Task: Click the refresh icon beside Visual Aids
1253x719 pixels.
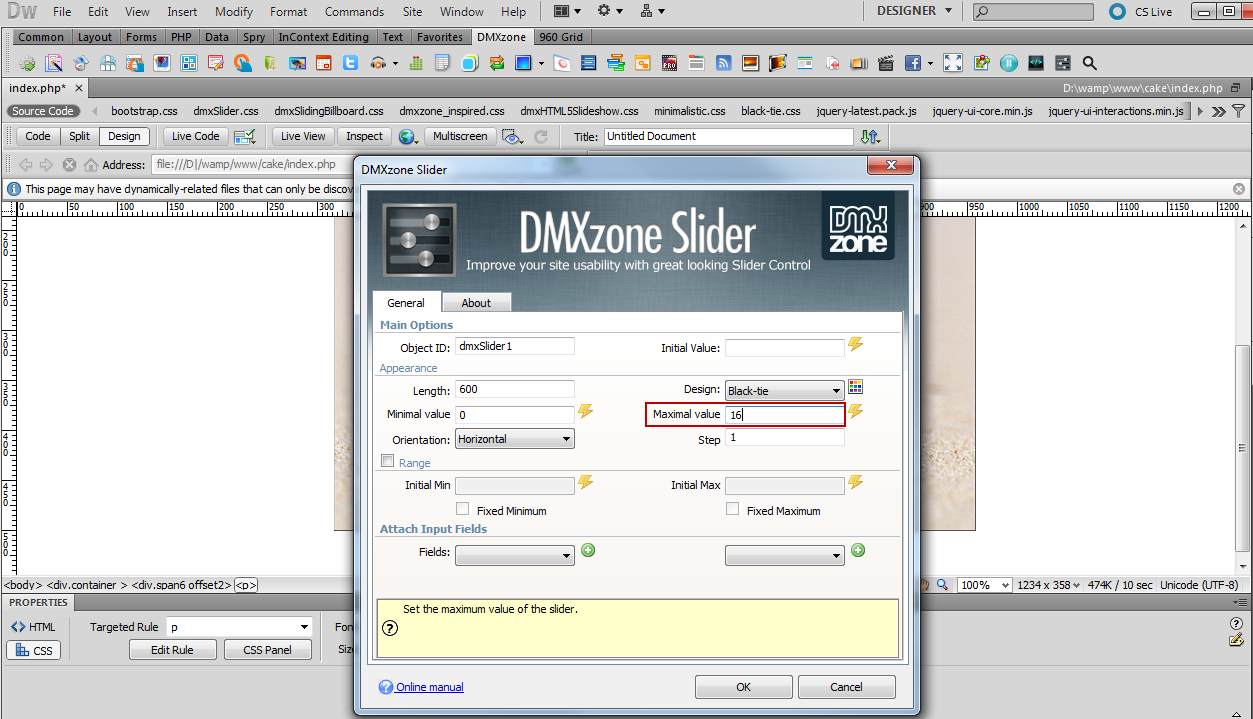Action: point(541,137)
